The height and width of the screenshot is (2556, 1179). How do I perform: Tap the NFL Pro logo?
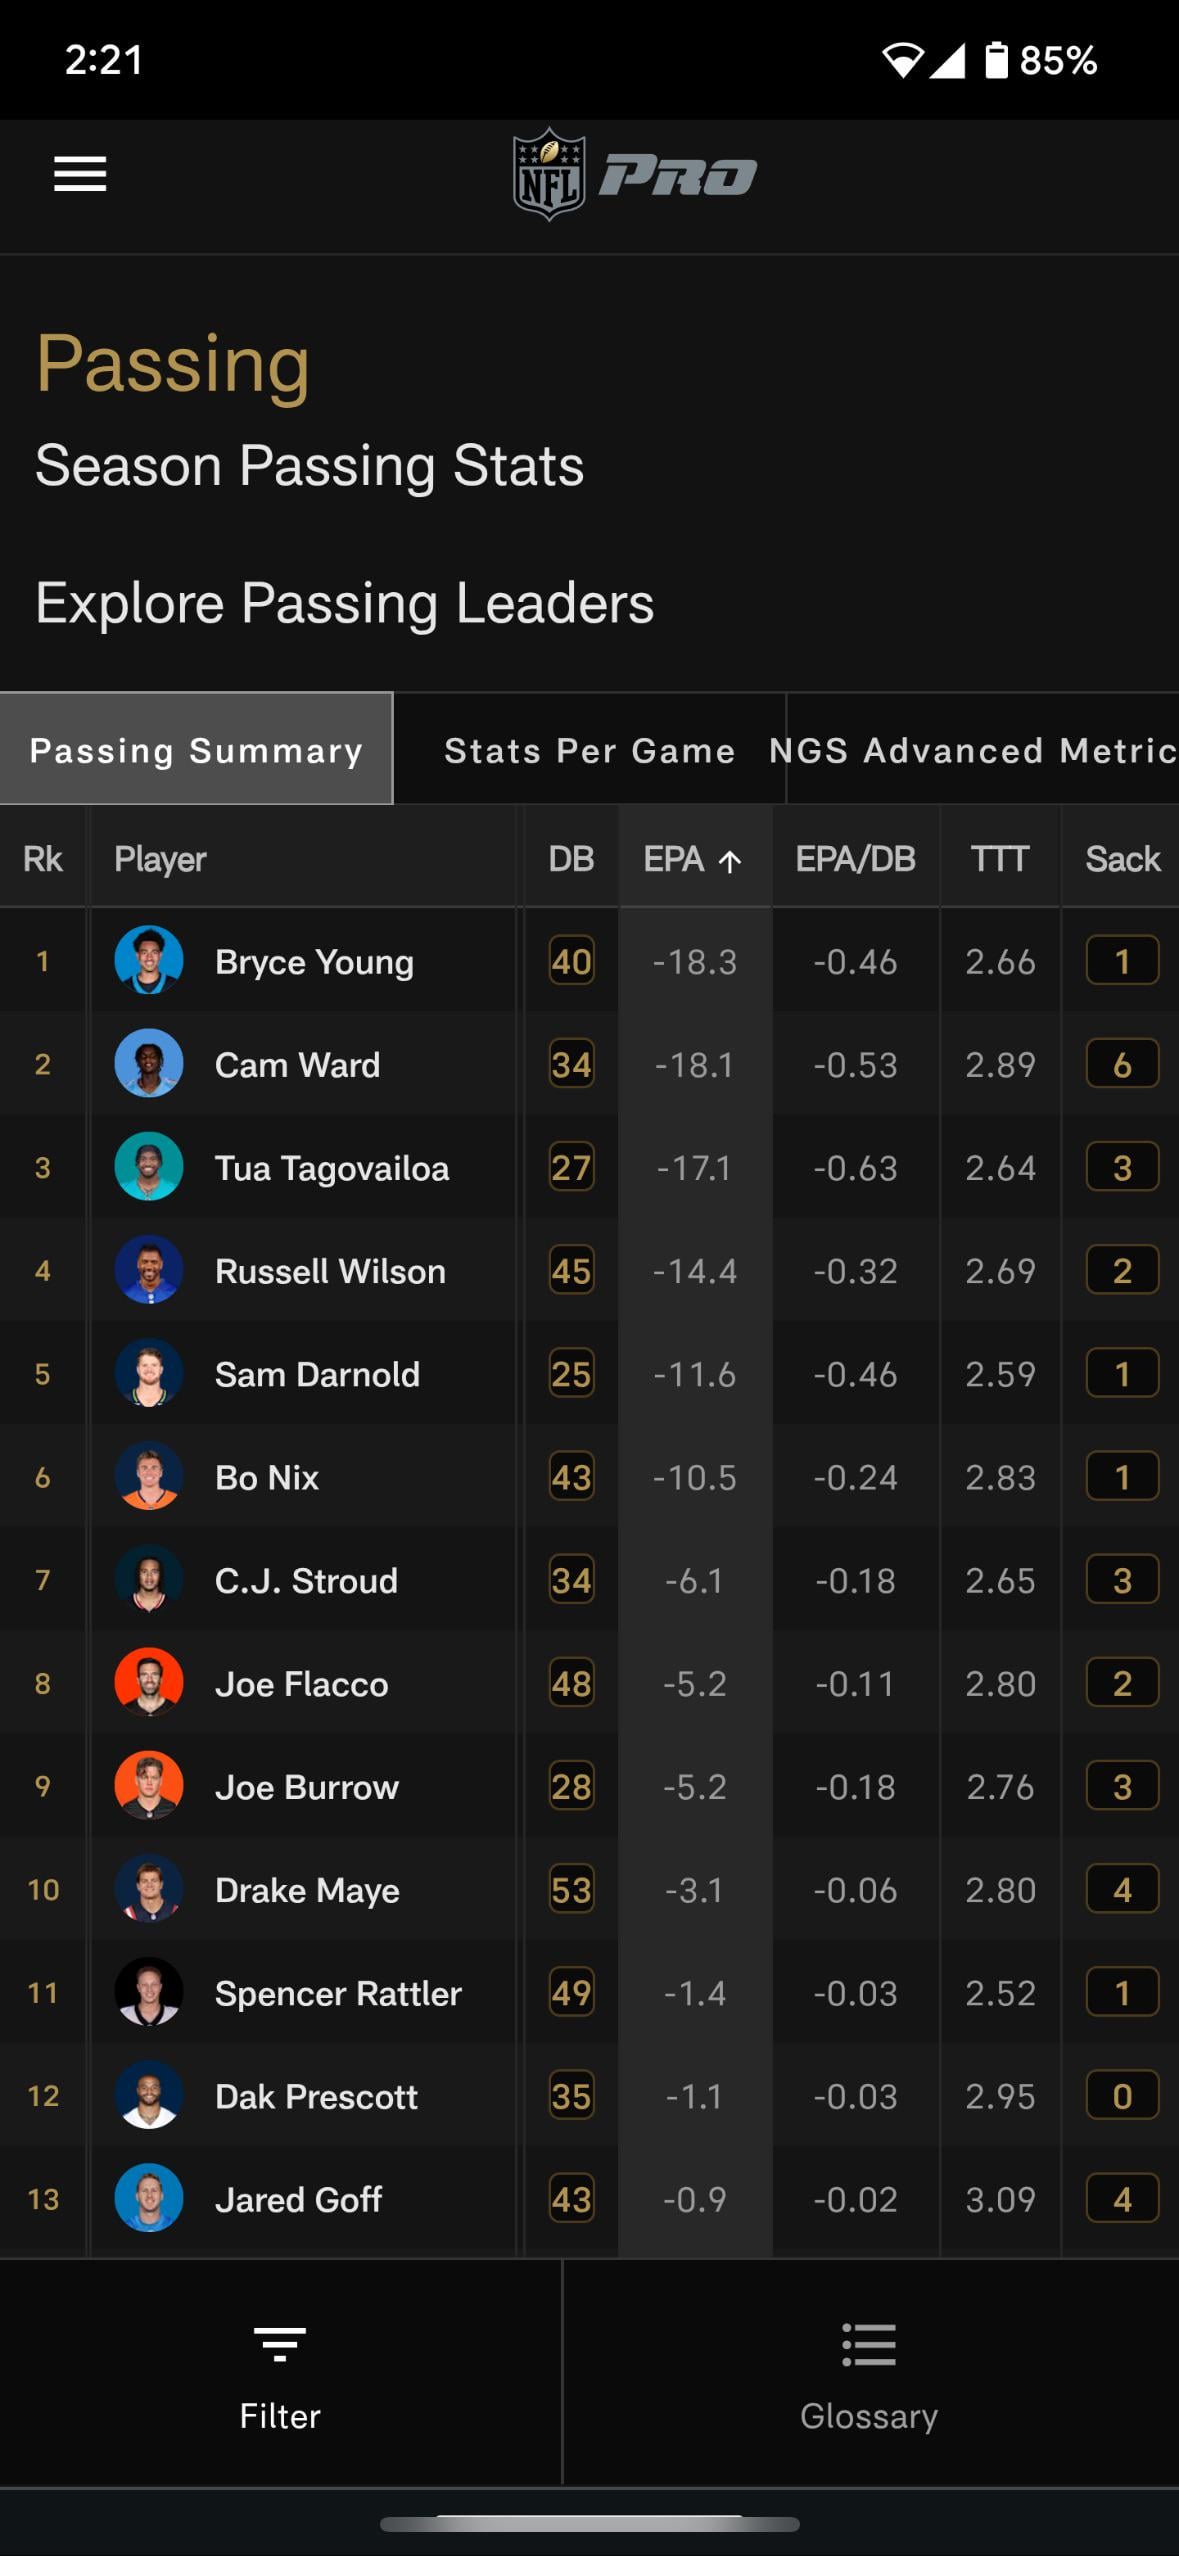point(634,175)
